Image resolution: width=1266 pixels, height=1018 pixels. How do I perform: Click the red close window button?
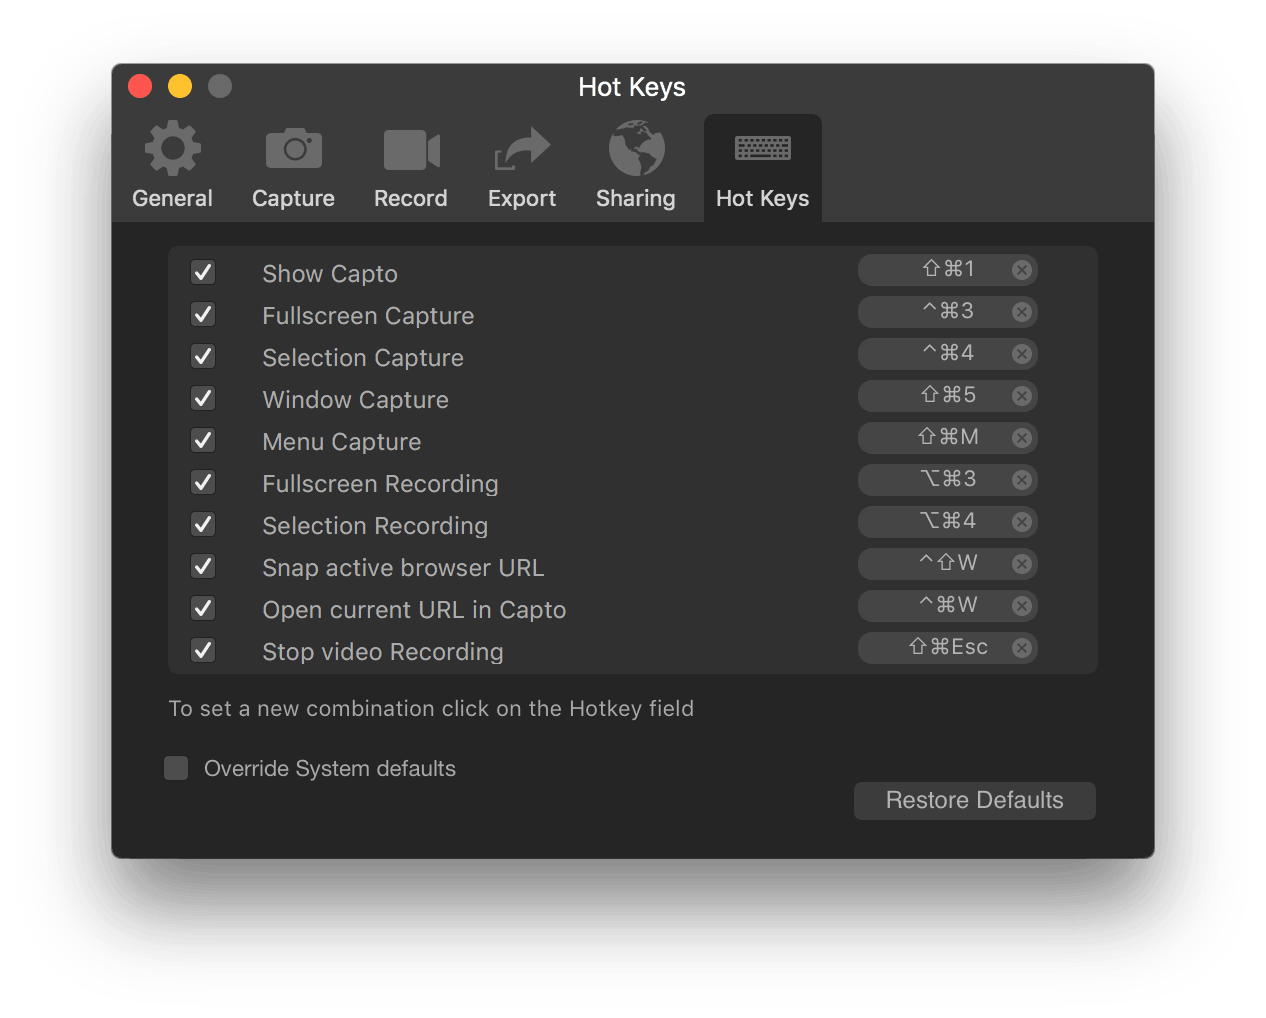tap(140, 87)
